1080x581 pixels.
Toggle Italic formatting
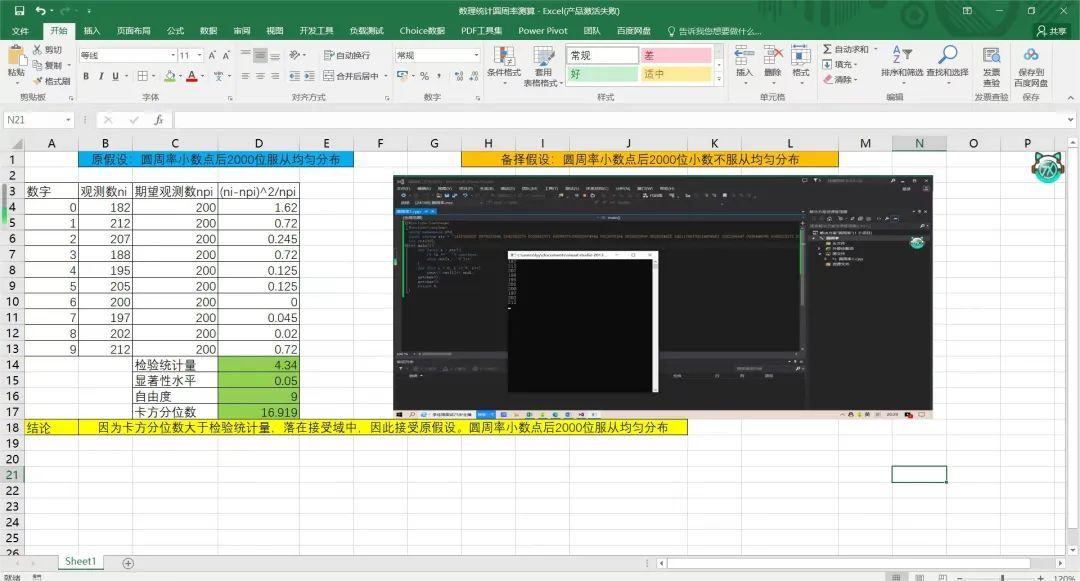tap(101, 76)
